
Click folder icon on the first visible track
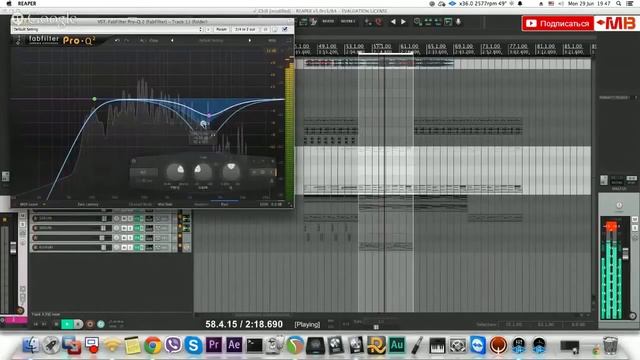[x=186, y=219]
